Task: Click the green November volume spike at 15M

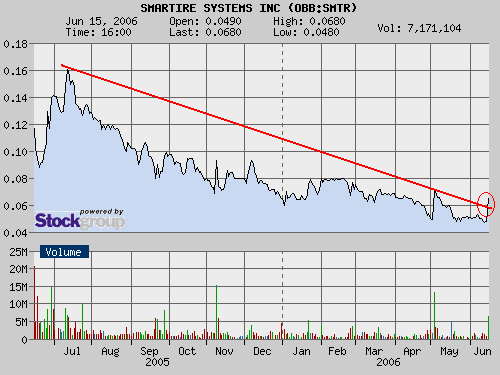Action: click(216, 312)
